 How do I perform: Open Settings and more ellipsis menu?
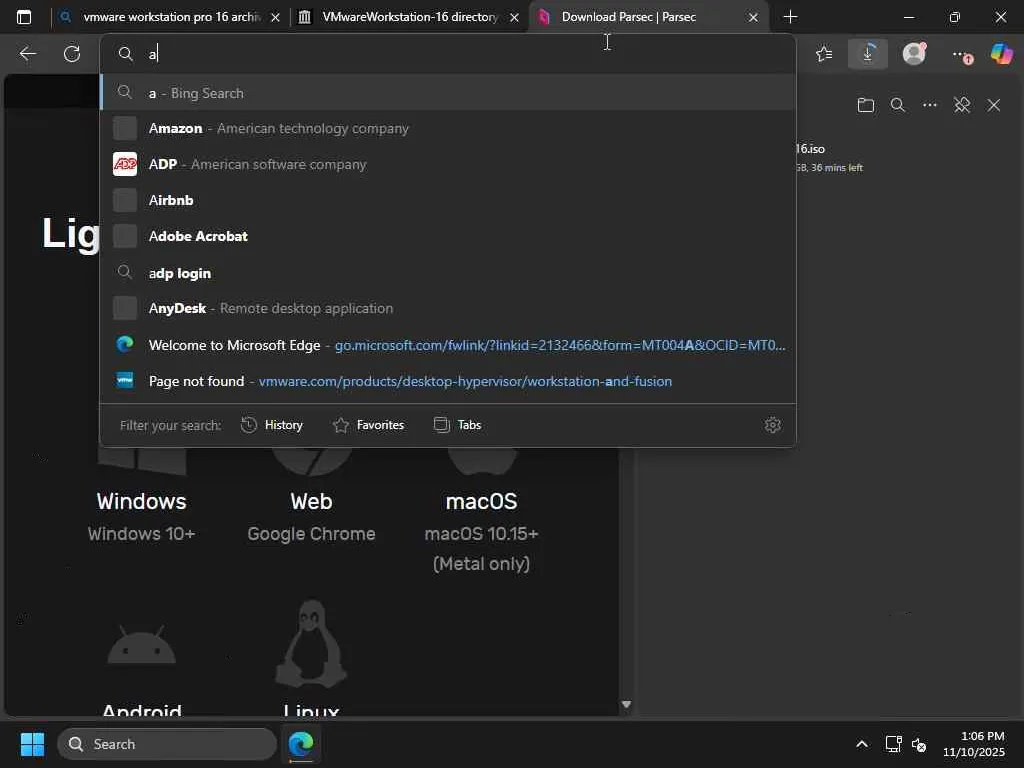[962, 55]
